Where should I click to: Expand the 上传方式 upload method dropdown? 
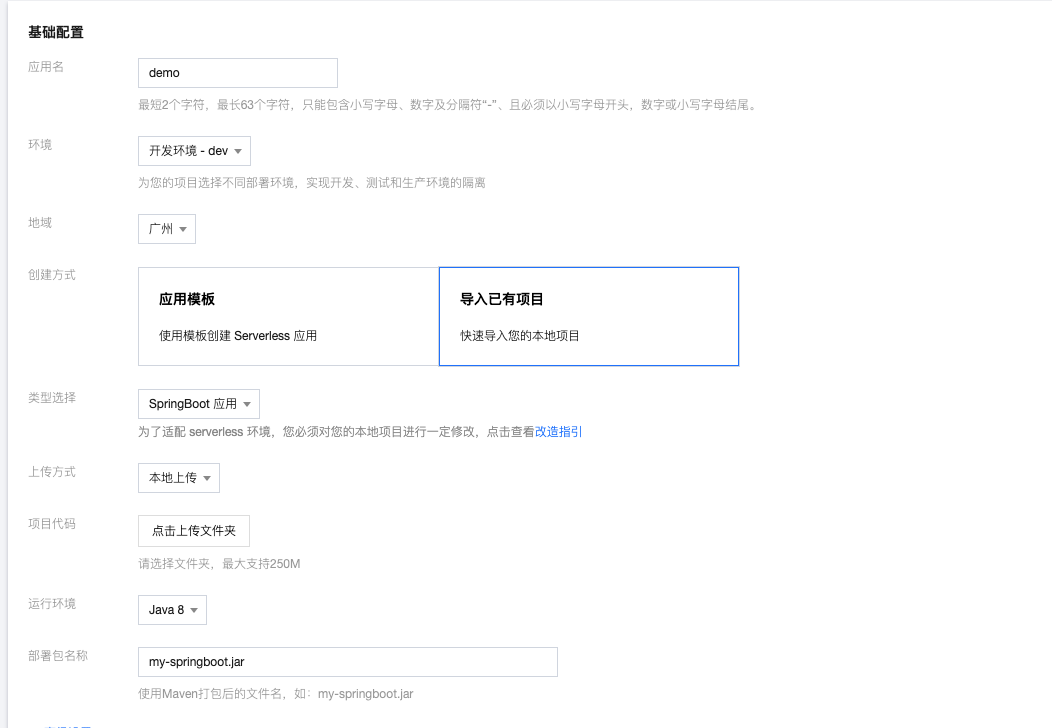click(x=178, y=478)
